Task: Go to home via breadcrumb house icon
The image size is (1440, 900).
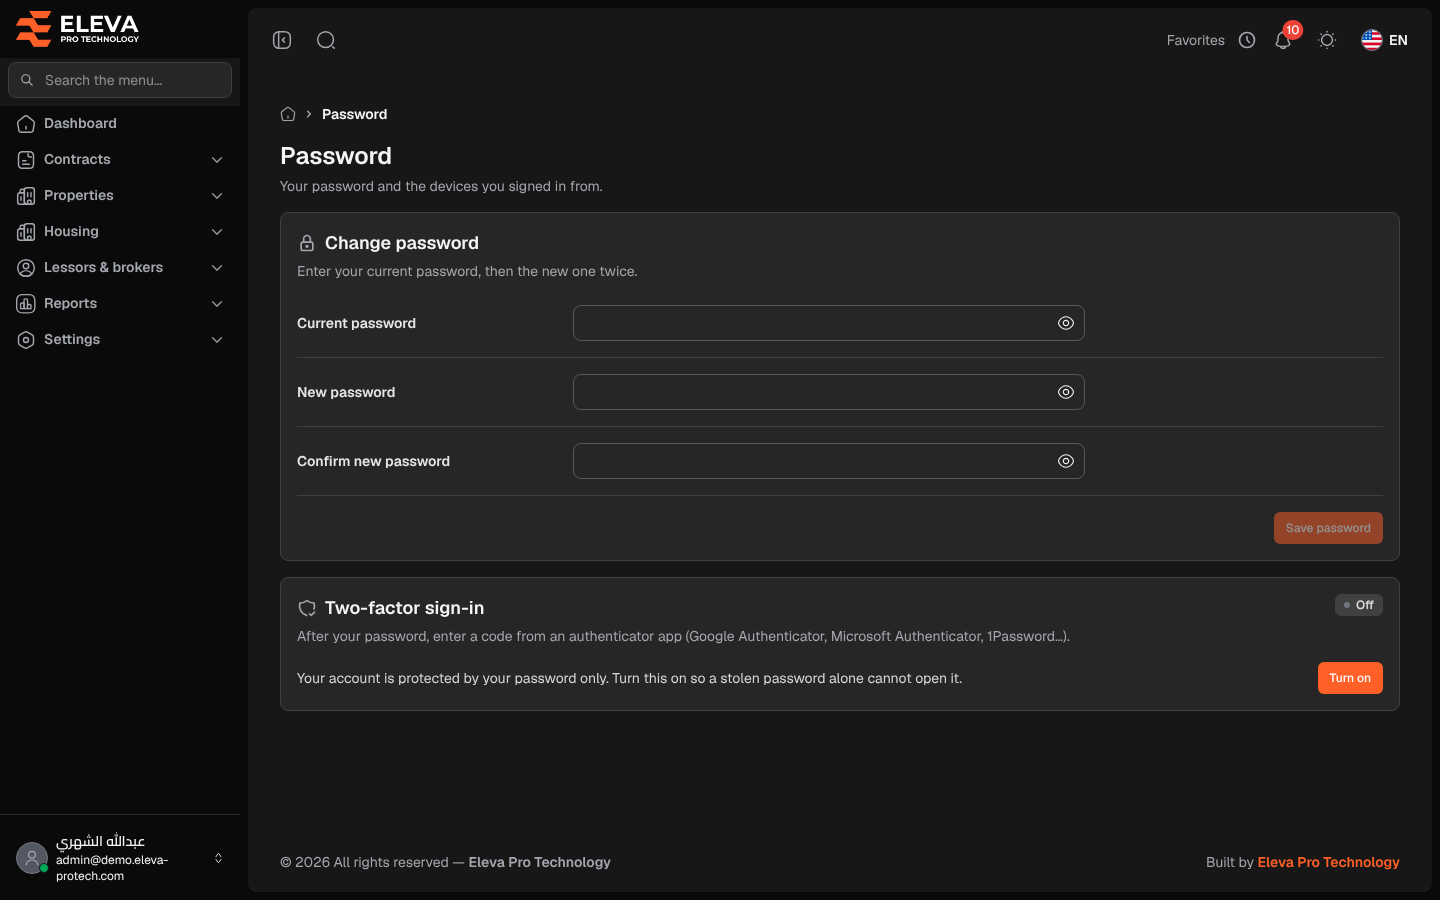Action: point(288,114)
